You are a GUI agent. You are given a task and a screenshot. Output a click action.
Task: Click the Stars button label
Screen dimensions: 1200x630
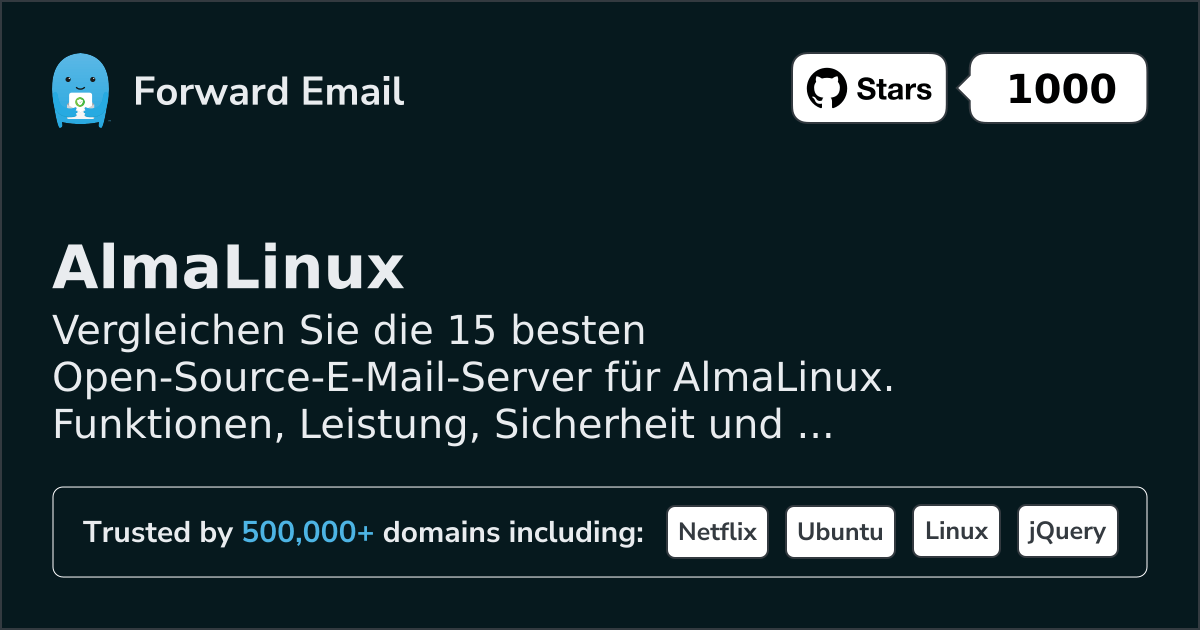pos(894,89)
